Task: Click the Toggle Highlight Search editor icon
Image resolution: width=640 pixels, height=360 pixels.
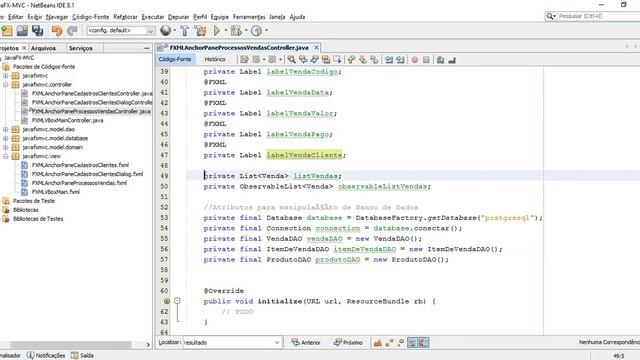Action: pos(326,60)
